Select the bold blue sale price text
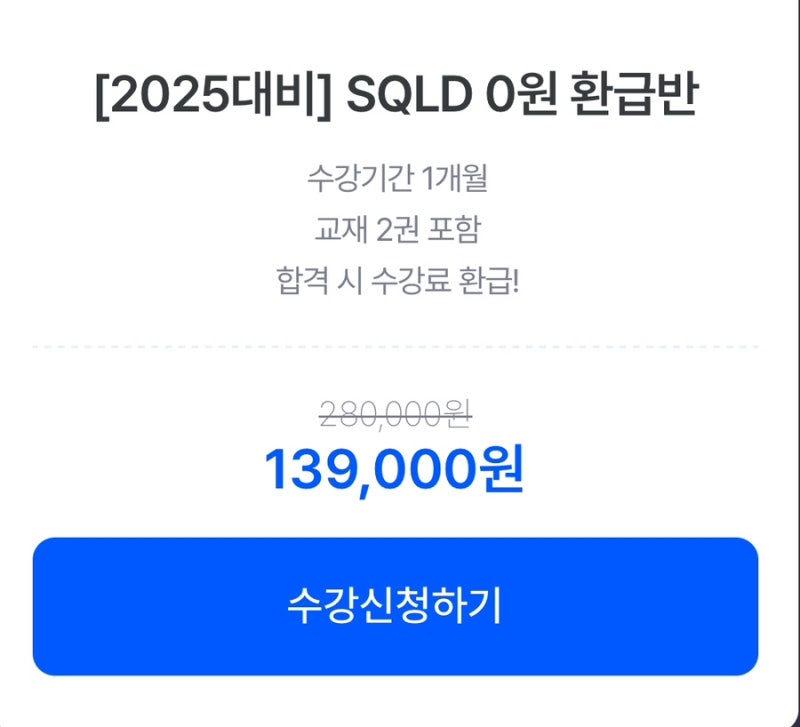 400,470
